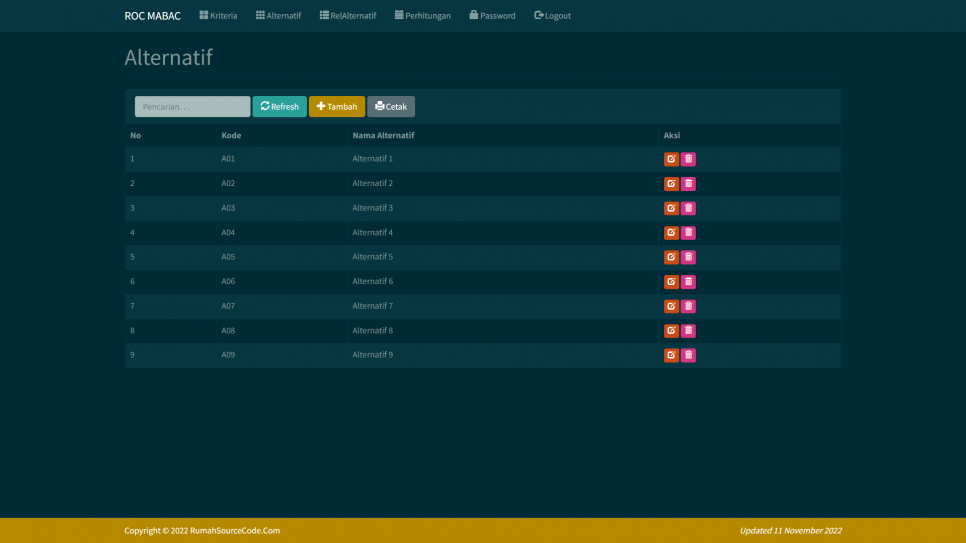Open the Password menu item

point(492,15)
